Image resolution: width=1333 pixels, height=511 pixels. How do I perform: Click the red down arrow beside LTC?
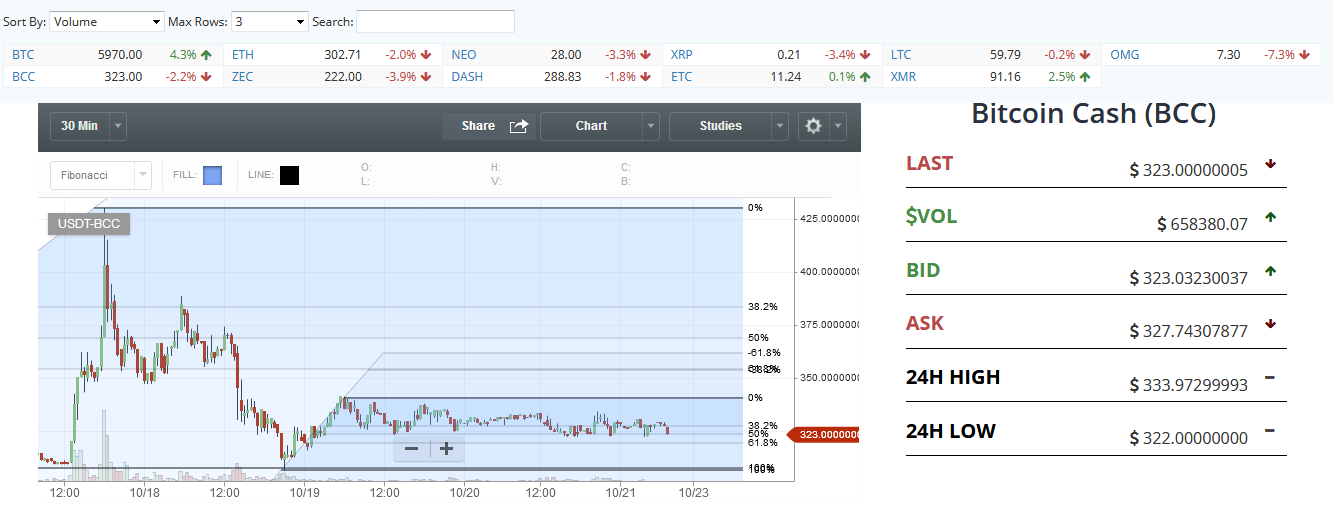[x=1085, y=55]
